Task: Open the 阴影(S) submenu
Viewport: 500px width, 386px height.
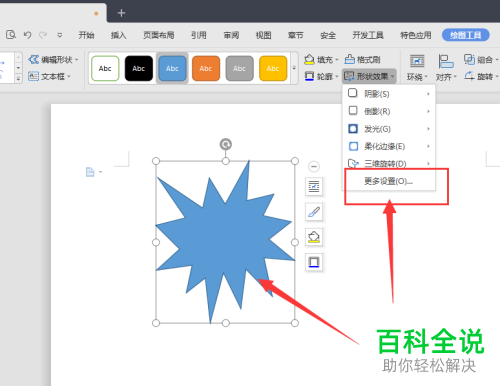Action: 389,94
